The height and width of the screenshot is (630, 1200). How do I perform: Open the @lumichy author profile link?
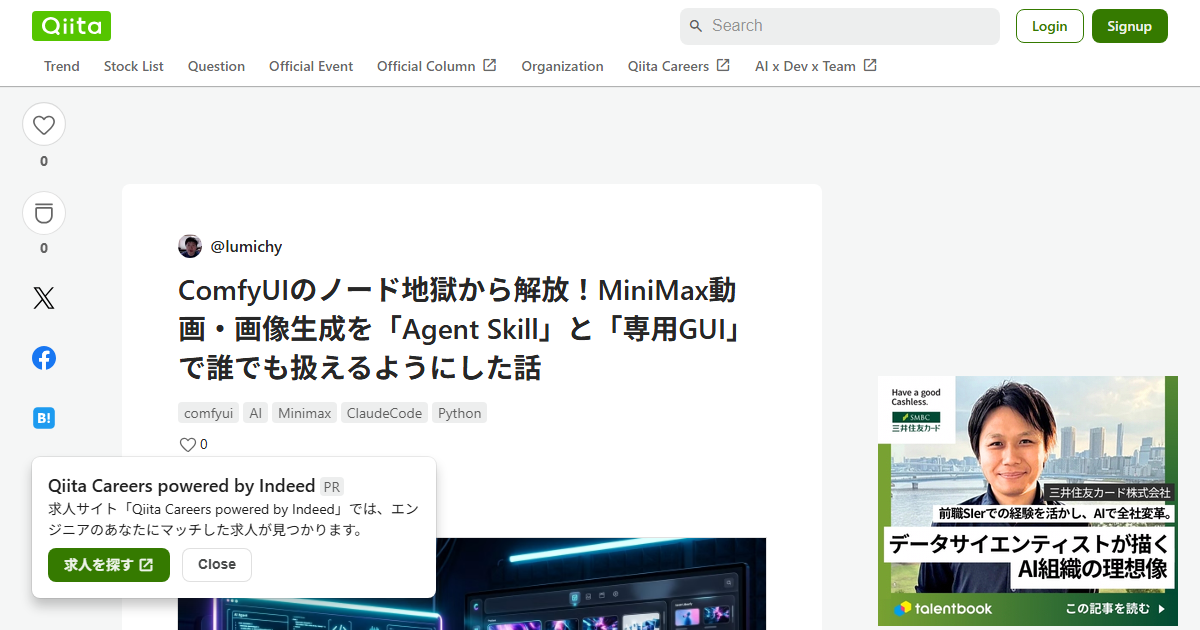246,246
